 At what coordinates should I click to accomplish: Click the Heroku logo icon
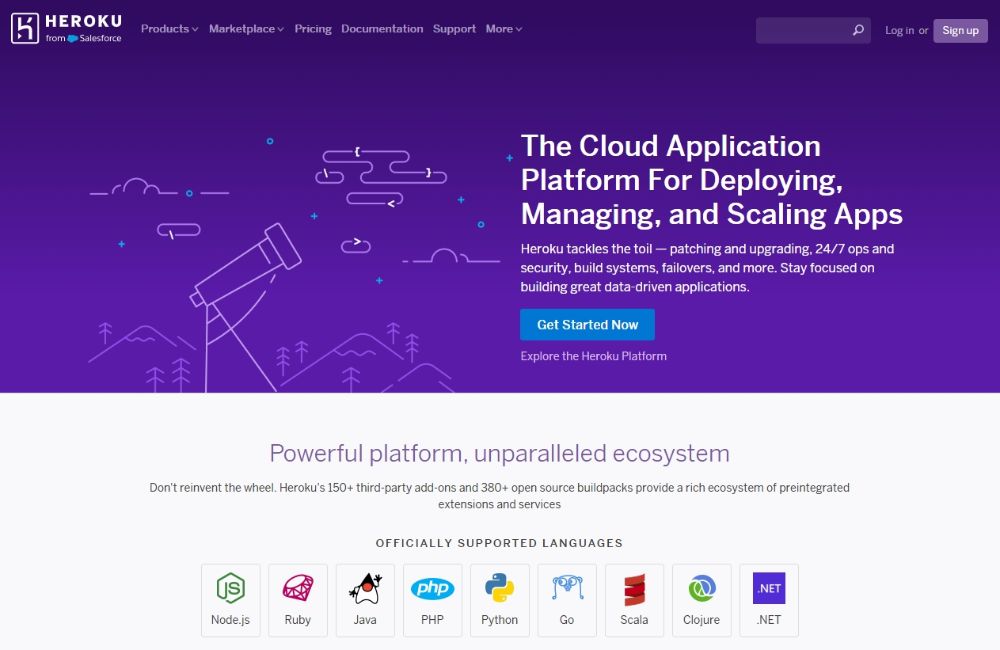click(25, 29)
